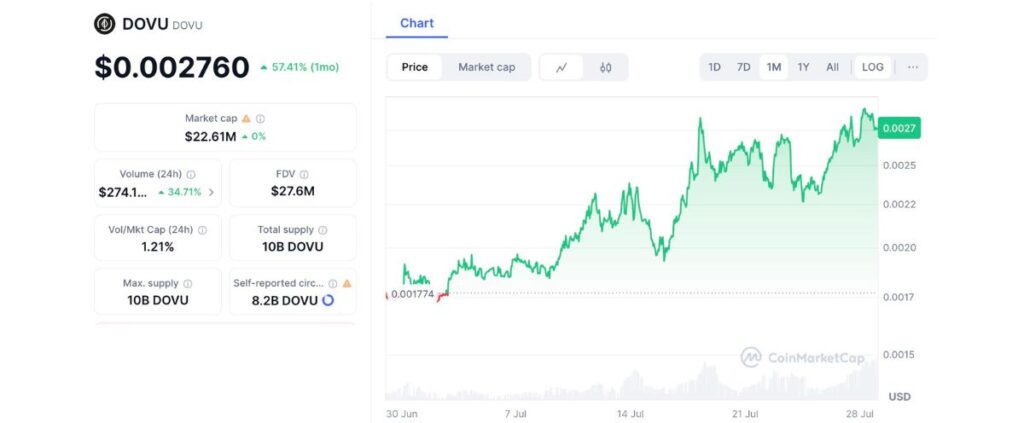This screenshot has height=423, width=1024.
Task: Switch to the line chart view
Action: 562,67
